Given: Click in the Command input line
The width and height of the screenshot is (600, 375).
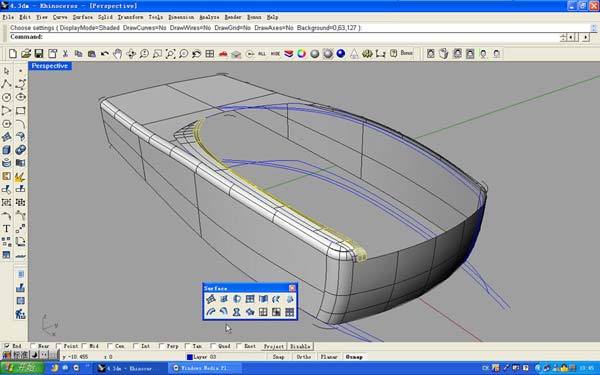Looking at the screenshot, I should [x=298, y=37].
